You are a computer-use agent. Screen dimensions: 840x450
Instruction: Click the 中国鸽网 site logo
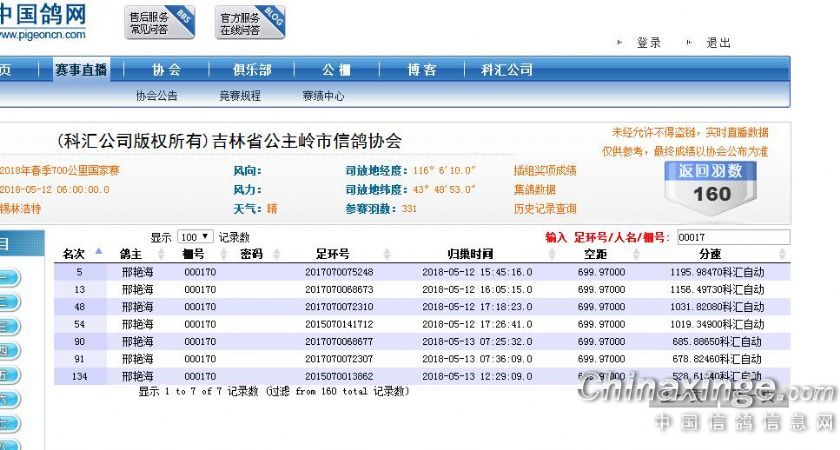coord(43,22)
